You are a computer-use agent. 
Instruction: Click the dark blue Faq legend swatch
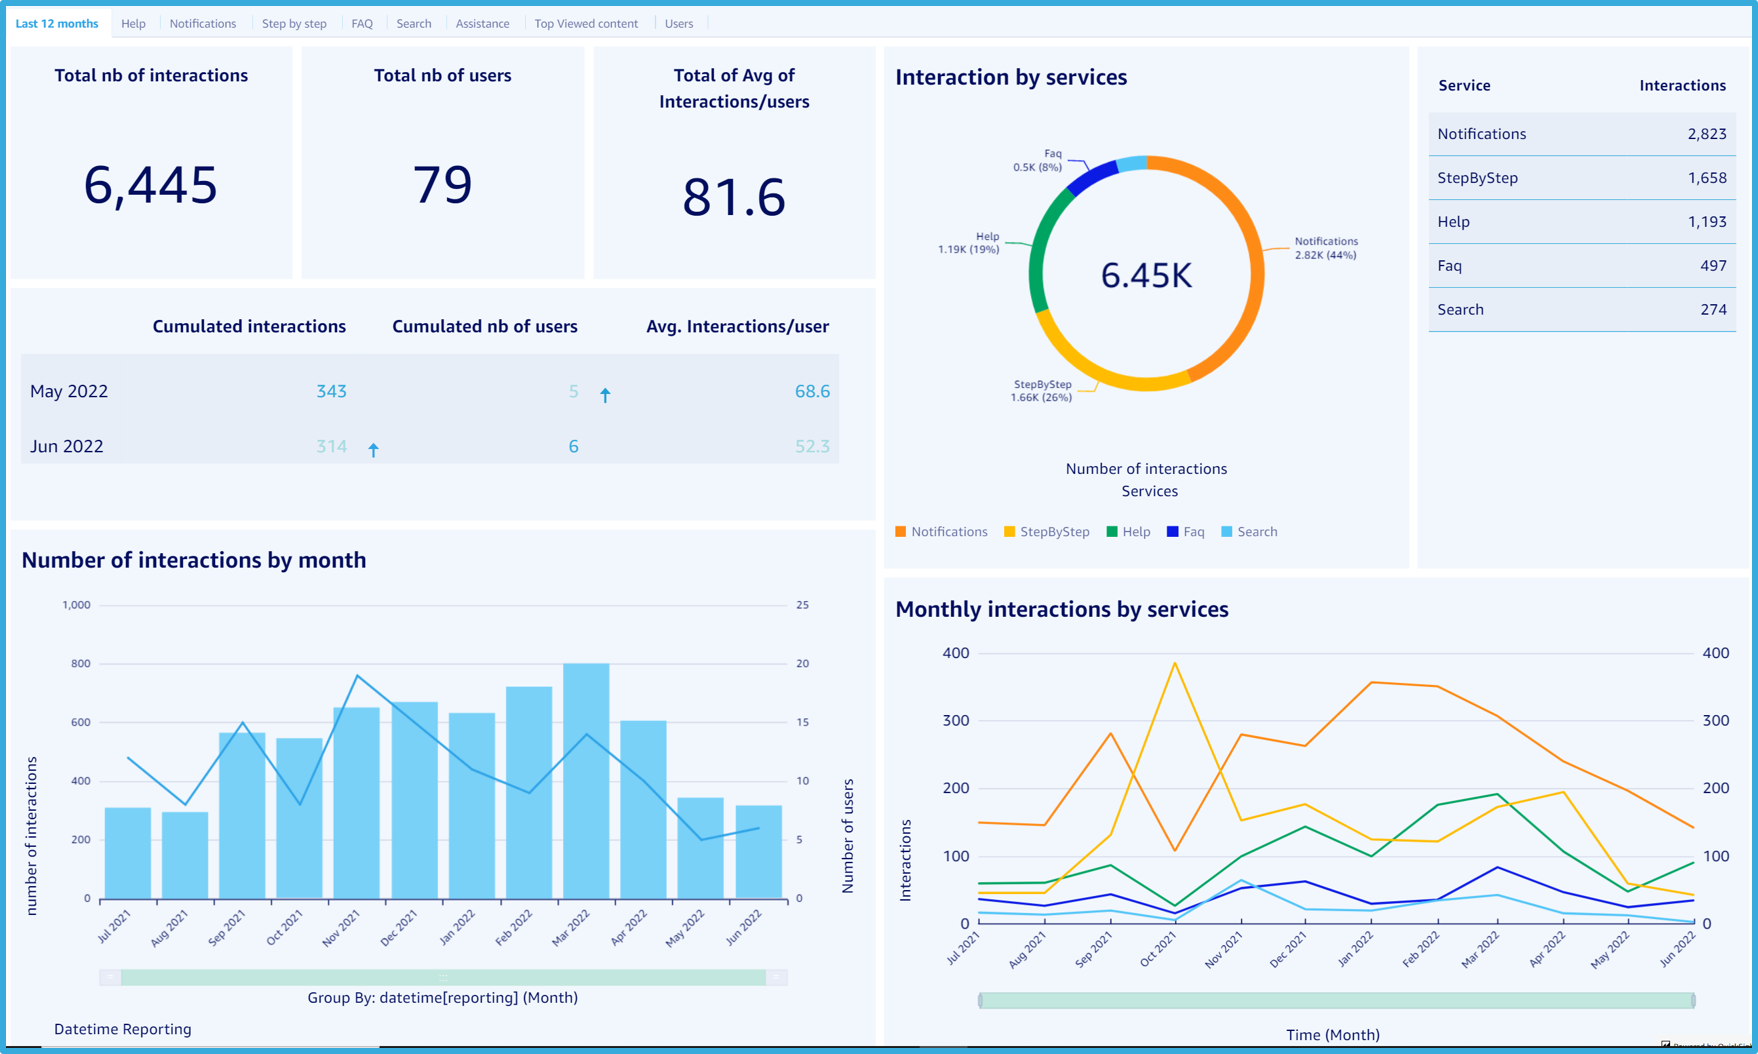pyautogui.click(x=1173, y=532)
